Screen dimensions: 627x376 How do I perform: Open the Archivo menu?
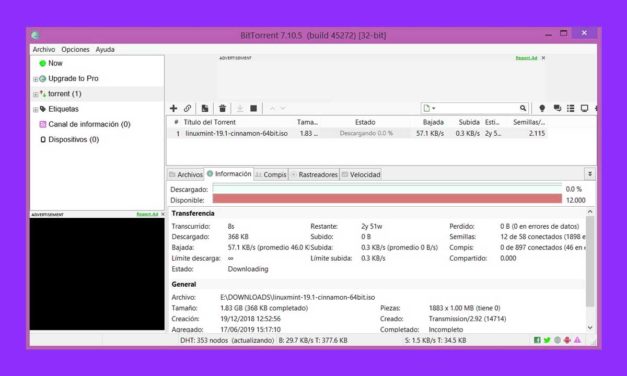coord(44,49)
